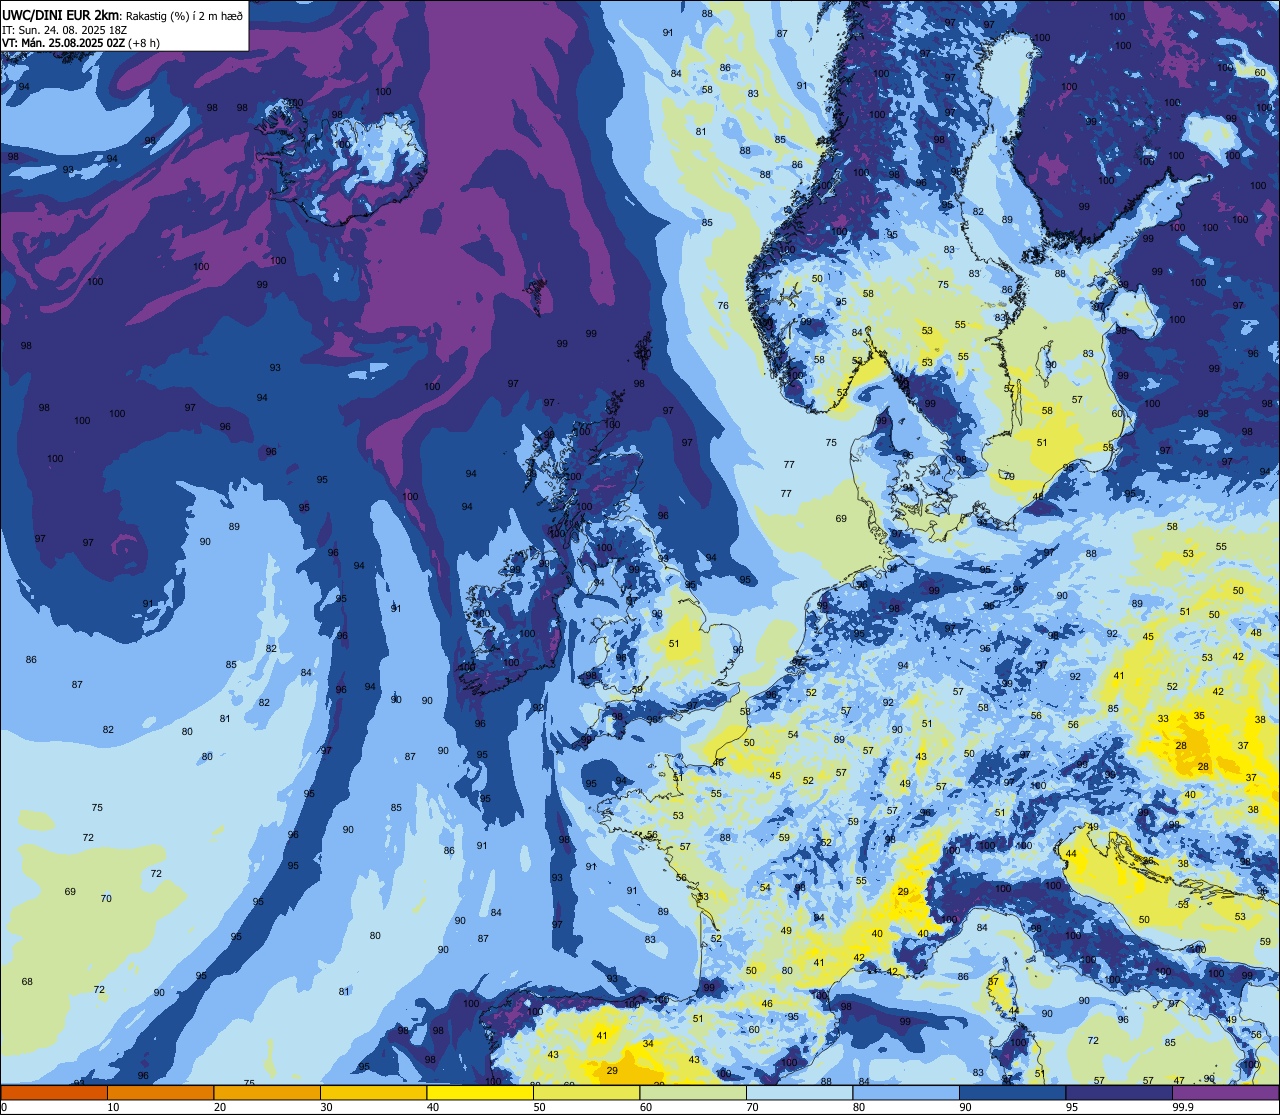This screenshot has height=1115, width=1280.
Task: Click the legend tick label '10'
Action: (113, 1106)
